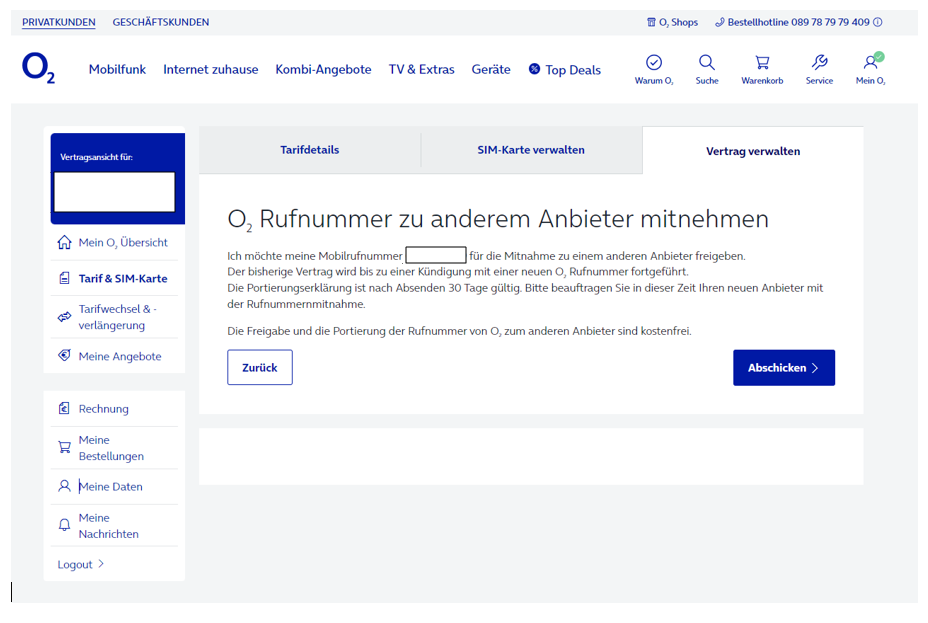
Task: Open the Top Deals menu
Action: 565,70
